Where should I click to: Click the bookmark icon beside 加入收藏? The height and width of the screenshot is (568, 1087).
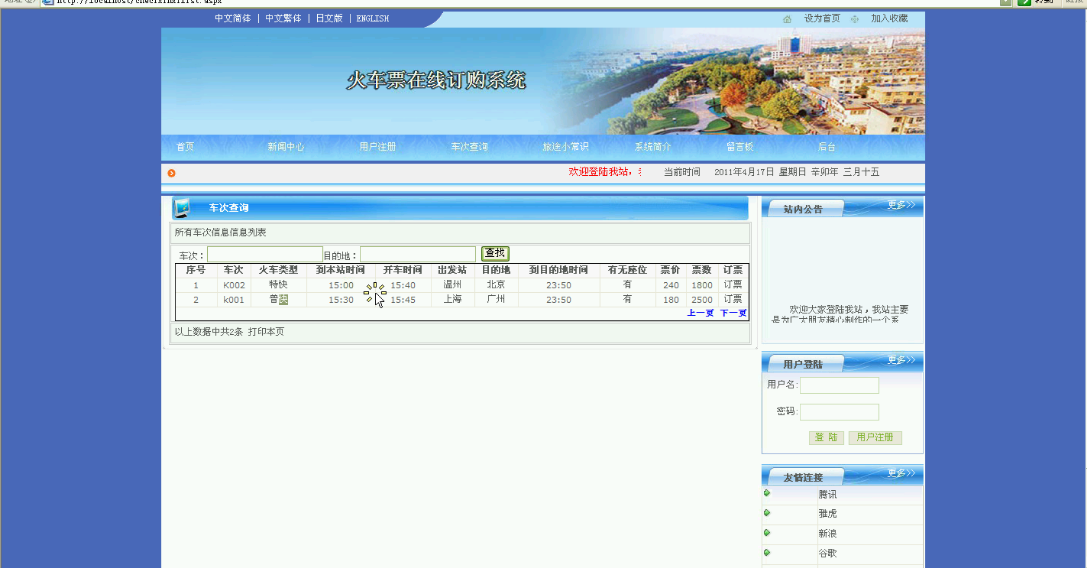[855, 19]
